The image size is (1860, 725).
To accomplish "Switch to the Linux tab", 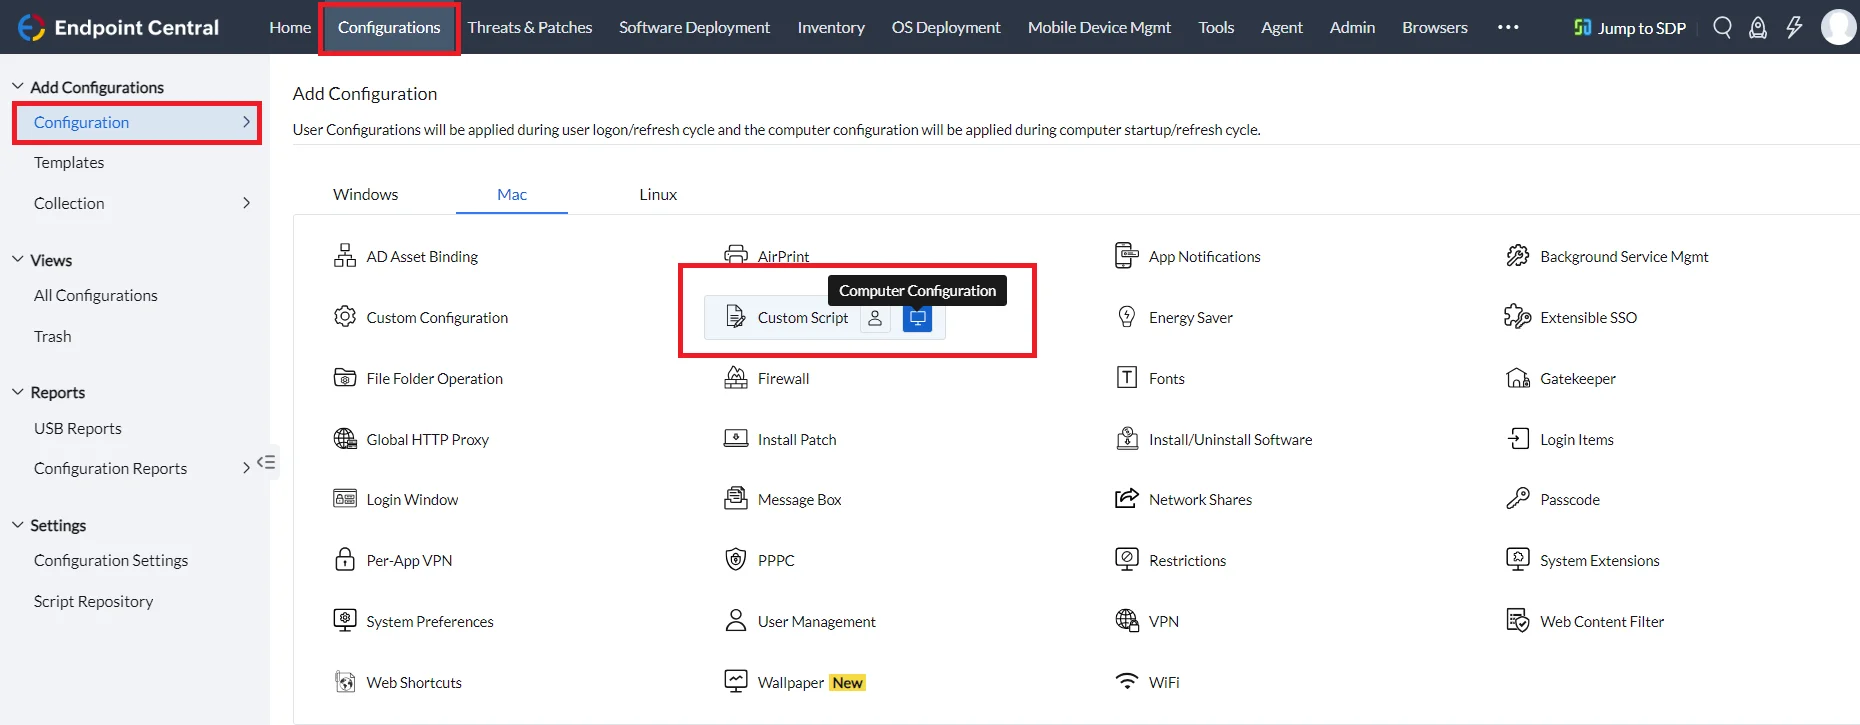I will 658,194.
